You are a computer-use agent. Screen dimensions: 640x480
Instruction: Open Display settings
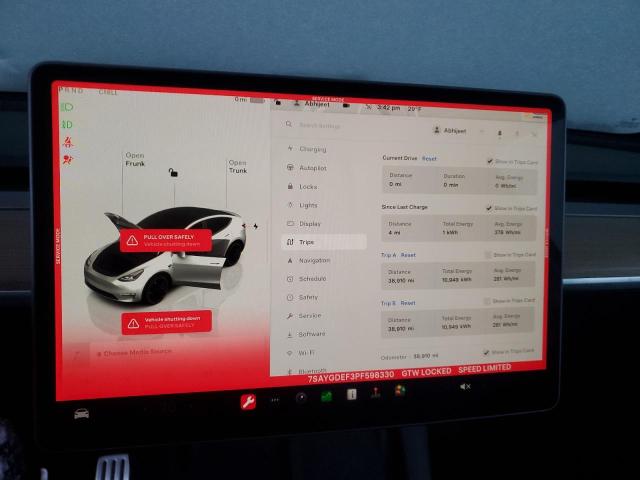pos(304,224)
